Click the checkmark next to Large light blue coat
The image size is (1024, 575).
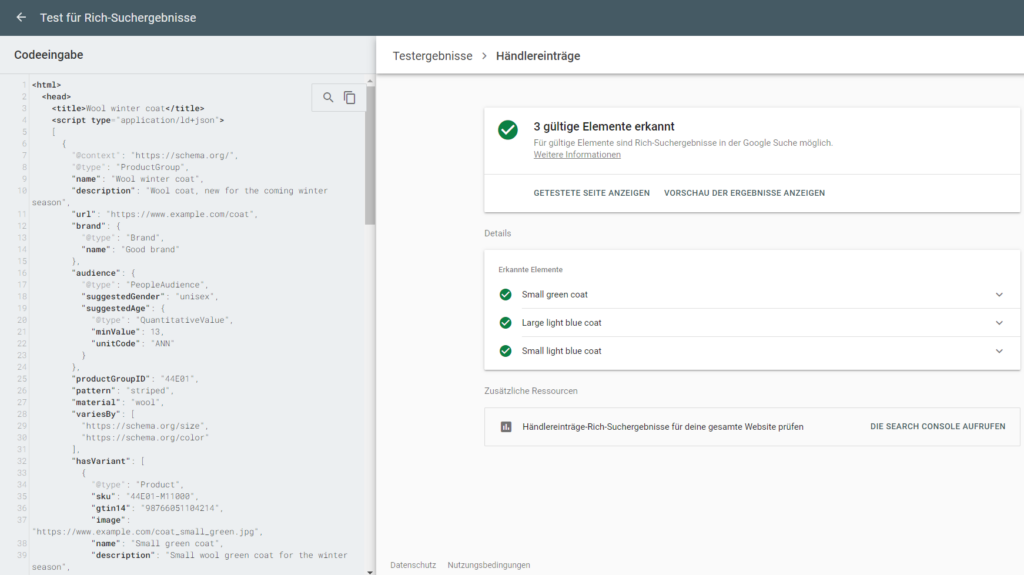click(505, 323)
